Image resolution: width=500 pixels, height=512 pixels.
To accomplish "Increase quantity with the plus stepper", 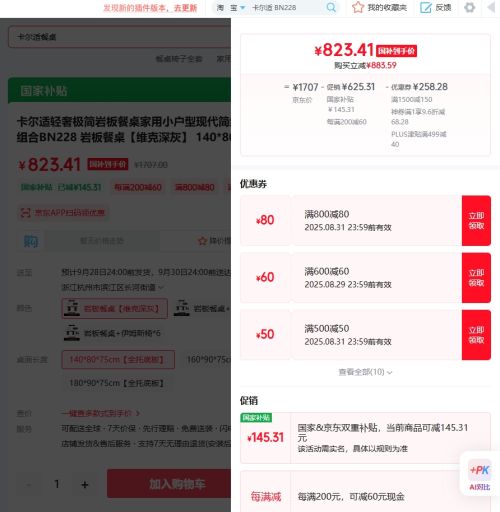I will point(85,484).
